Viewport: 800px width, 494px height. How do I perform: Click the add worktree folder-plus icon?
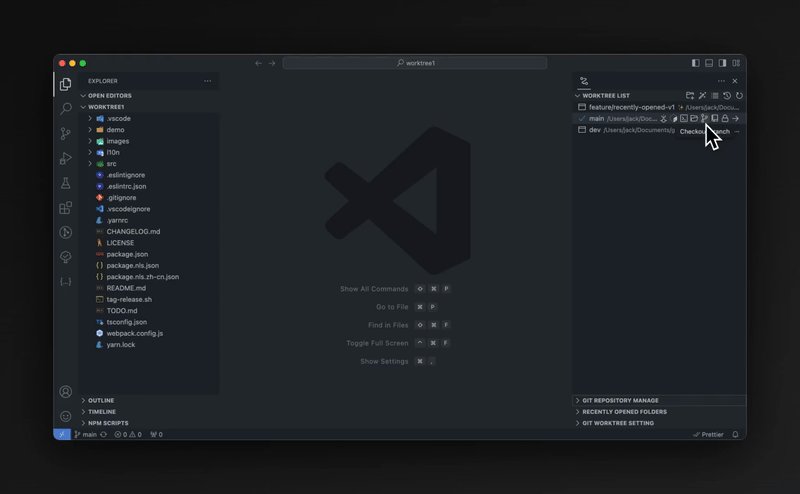(690, 95)
